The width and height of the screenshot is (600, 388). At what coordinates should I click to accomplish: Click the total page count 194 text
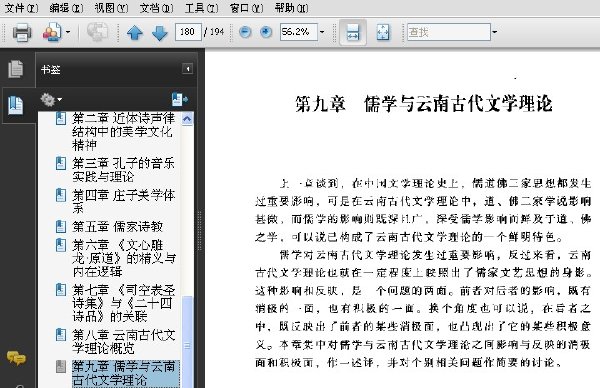click(217, 32)
